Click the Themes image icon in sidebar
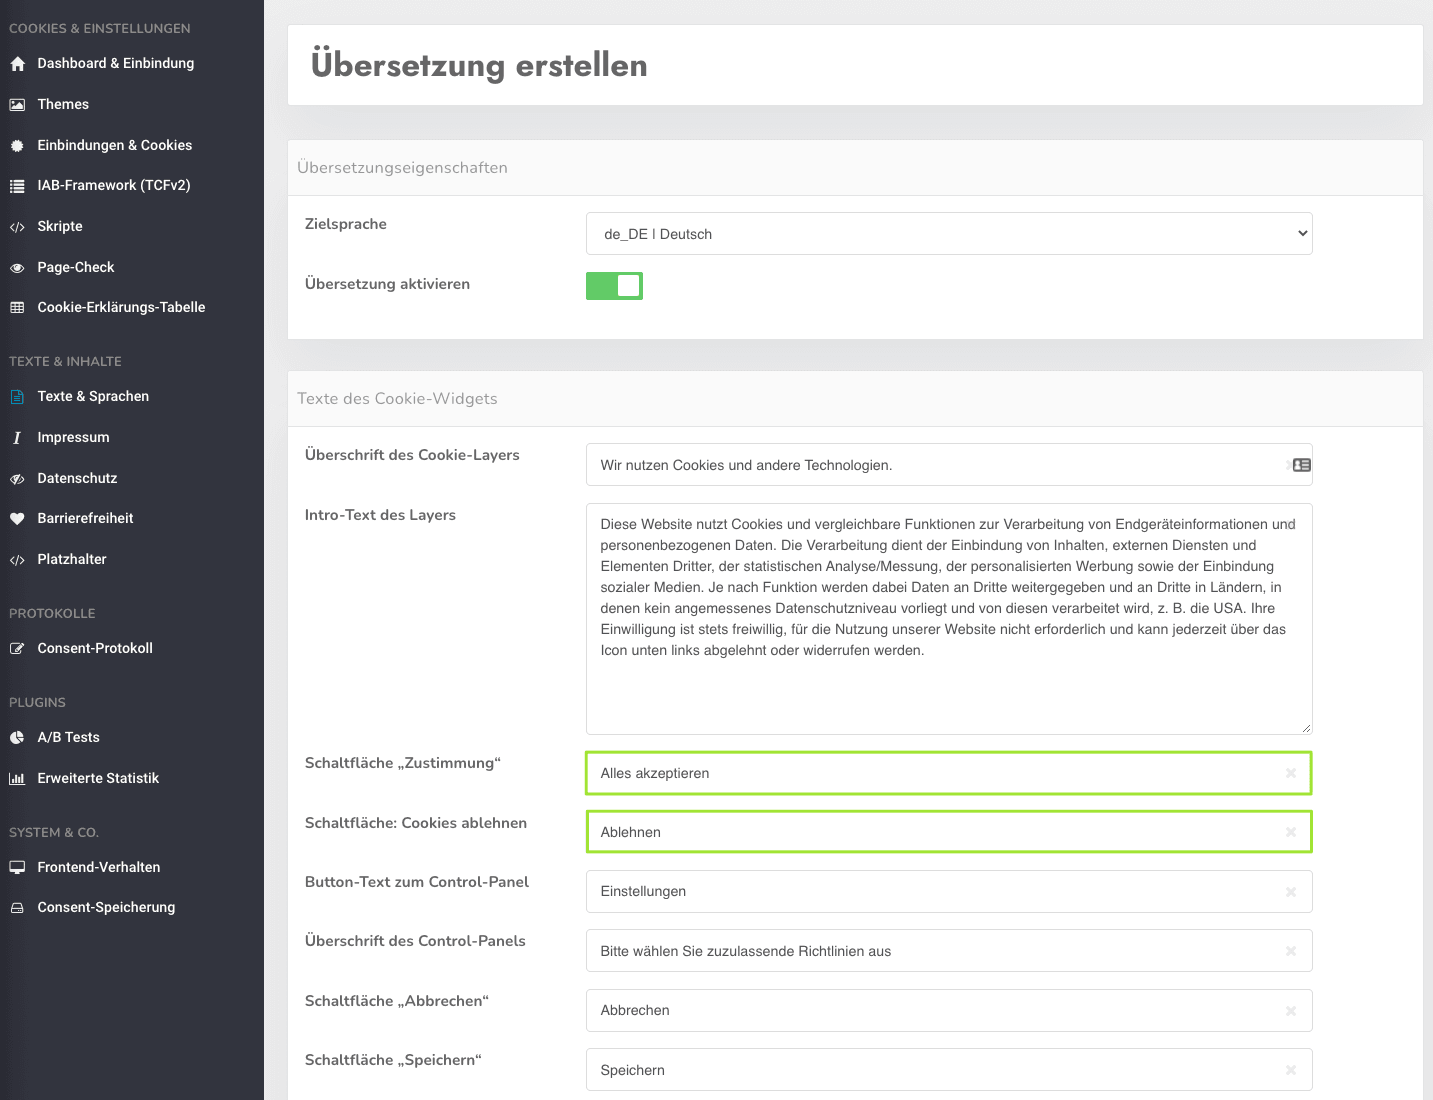 coord(17,105)
